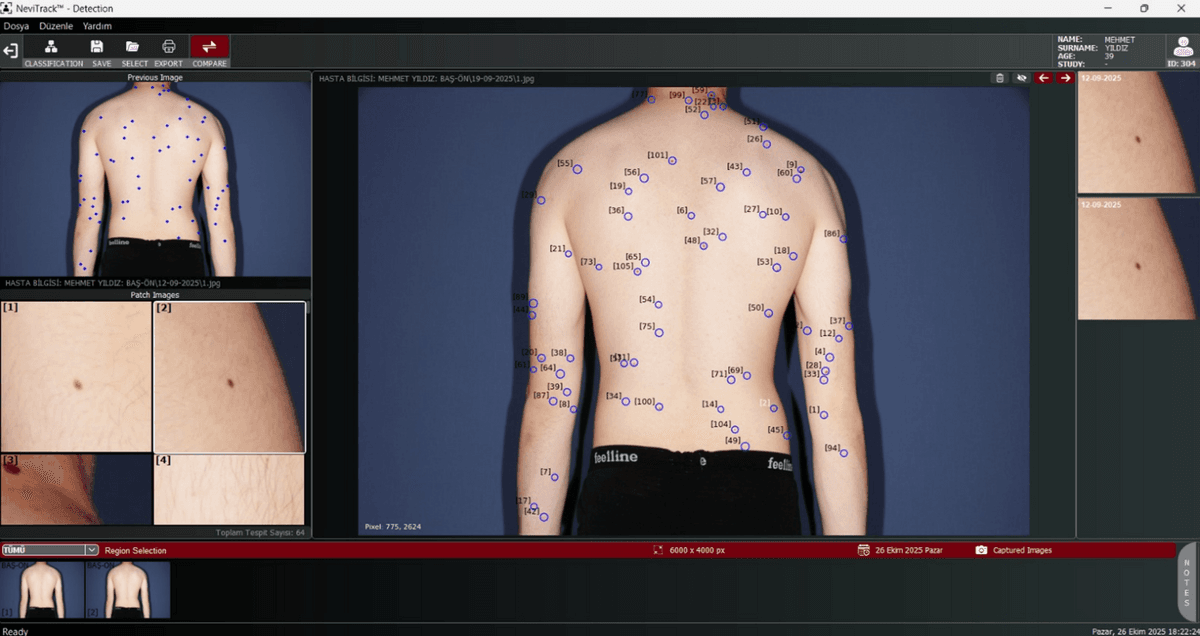
Task: Select patch image 1
Action: tap(77, 376)
